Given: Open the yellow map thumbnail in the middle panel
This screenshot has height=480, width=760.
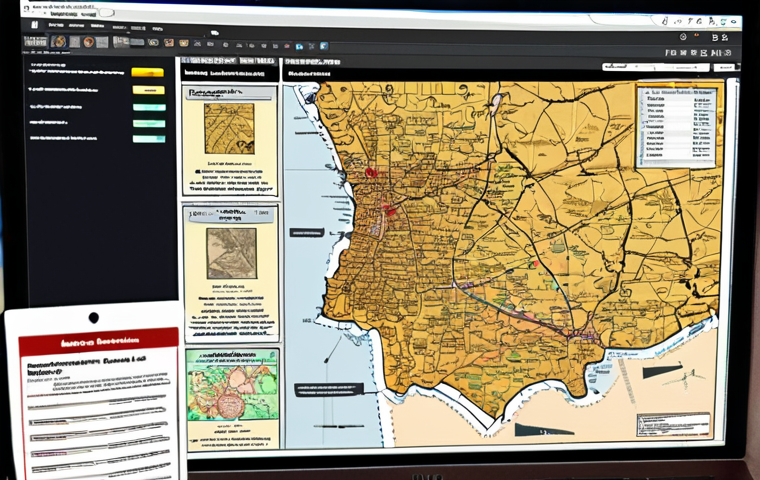Looking at the screenshot, I should (x=229, y=128).
